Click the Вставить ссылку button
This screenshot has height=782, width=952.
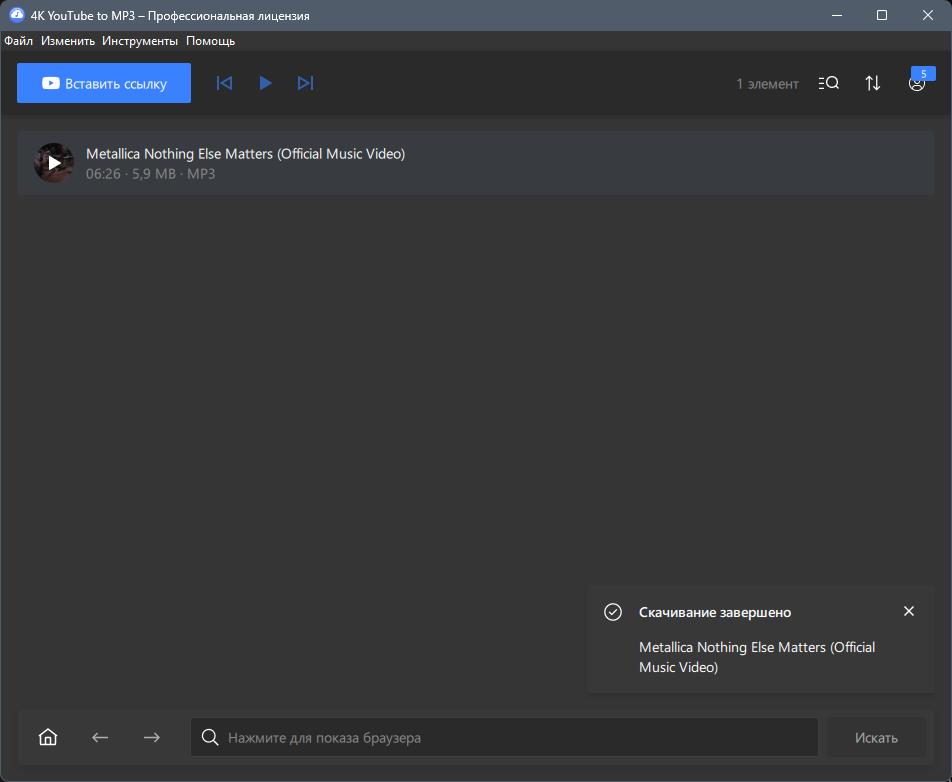click(104, 83)
